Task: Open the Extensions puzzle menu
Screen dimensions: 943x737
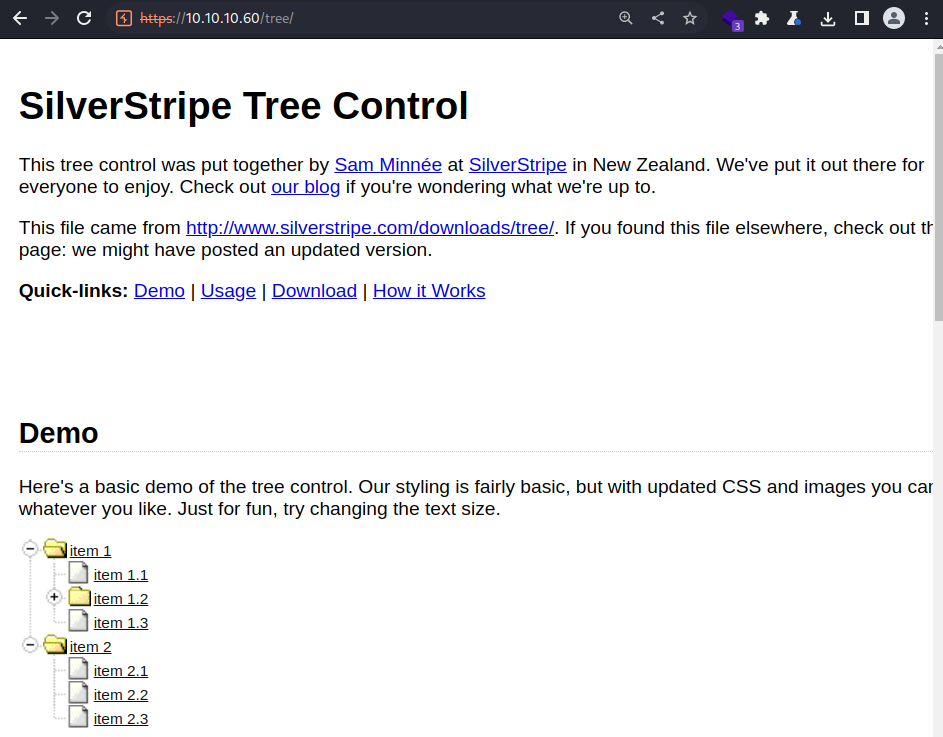Action: coord(762,18)
